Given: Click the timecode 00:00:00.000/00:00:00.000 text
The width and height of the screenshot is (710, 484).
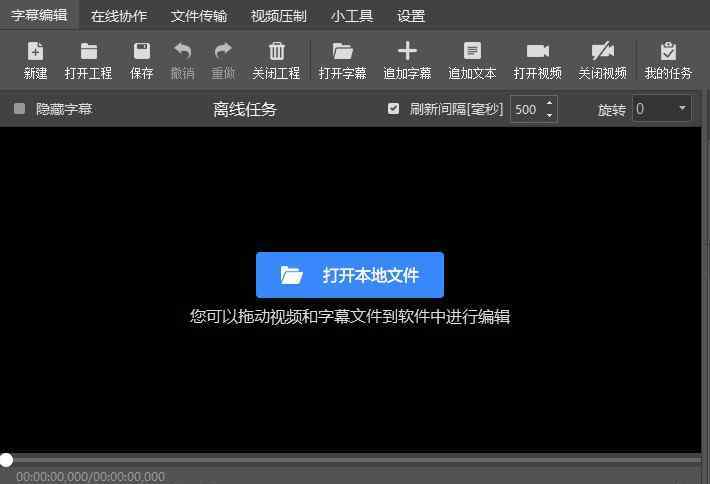Looking at the screenshot, I should click(91, 477).
